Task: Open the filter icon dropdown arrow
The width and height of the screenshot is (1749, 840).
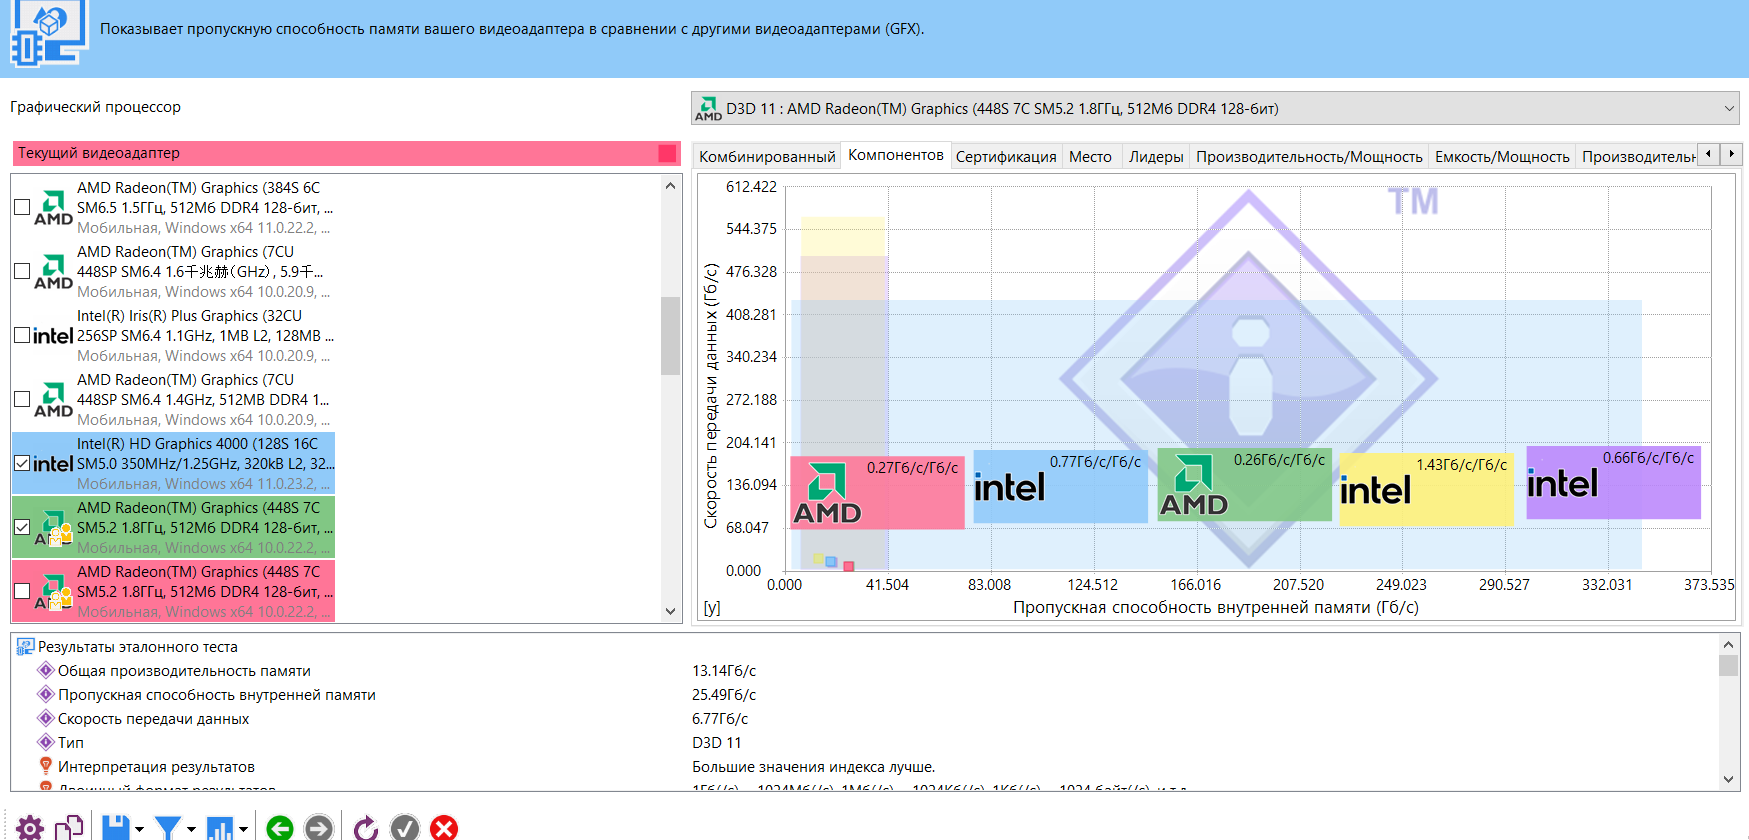Action: coord(191,829)
